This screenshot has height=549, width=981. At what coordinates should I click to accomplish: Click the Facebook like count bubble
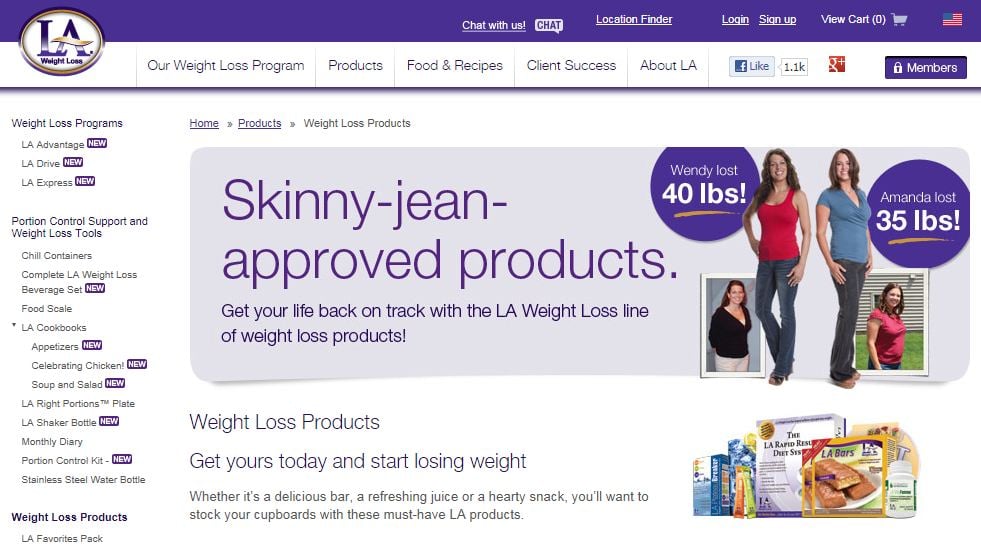[x=794, y=67]
